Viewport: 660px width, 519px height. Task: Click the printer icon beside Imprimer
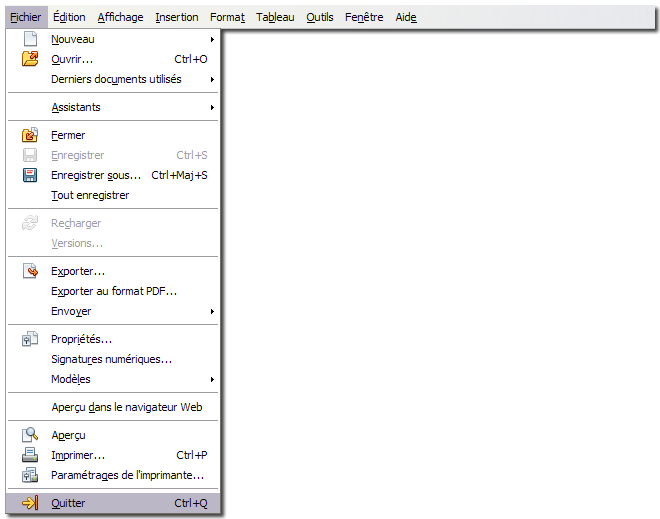pyautogui.click(x=30, y=455)
